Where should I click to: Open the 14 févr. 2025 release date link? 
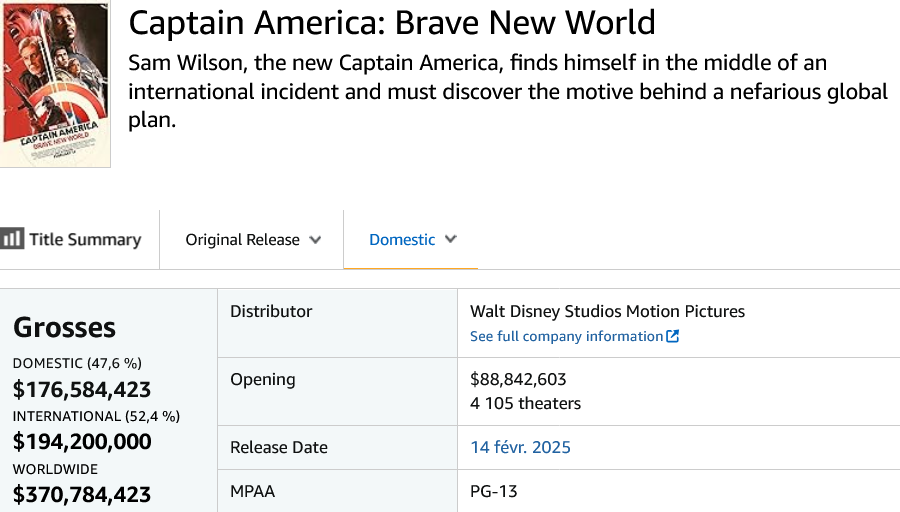520,447
